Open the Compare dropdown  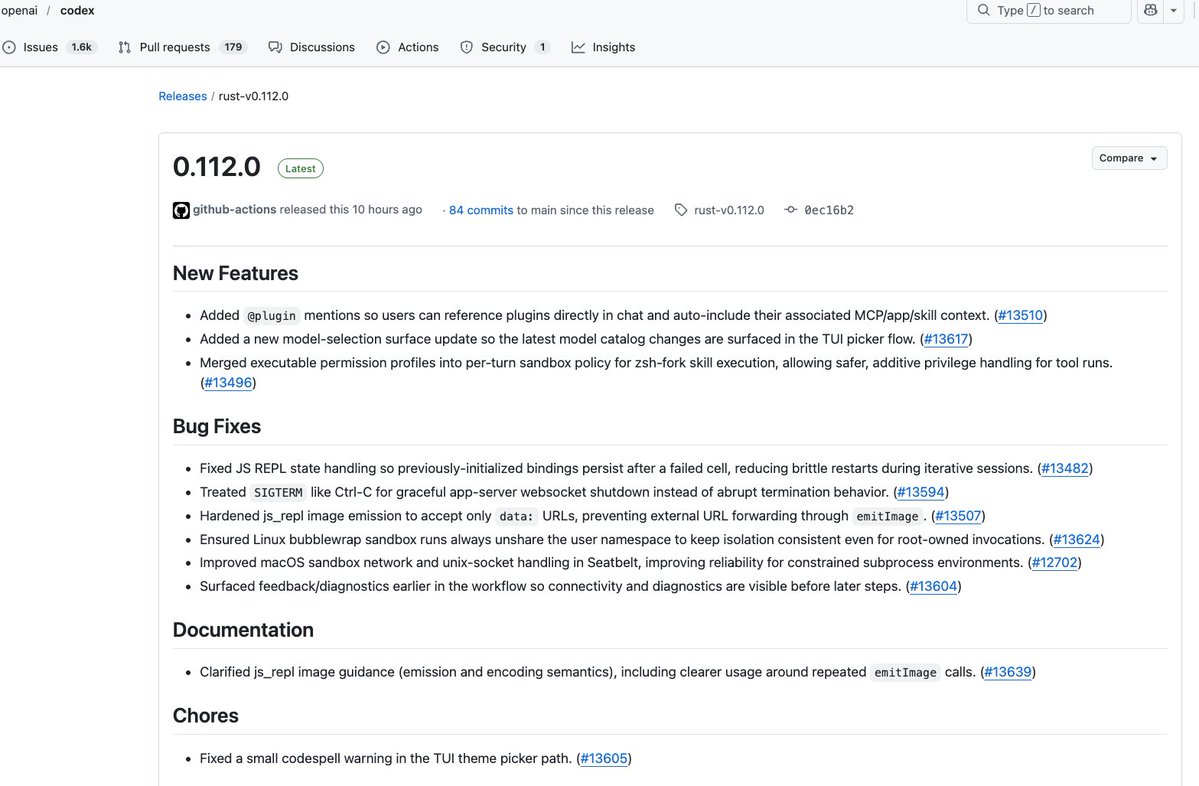coord(1129,158)
